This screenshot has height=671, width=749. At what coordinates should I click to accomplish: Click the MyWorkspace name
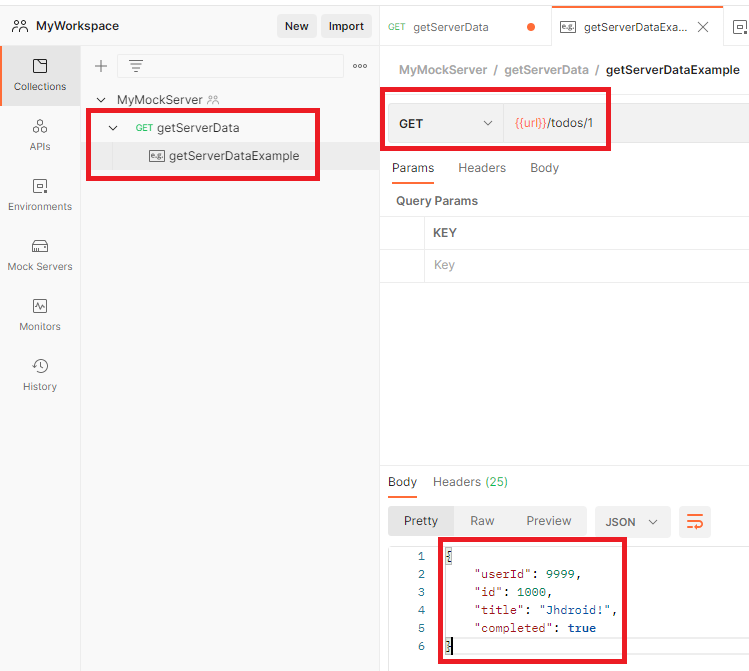pyautogui.click(x=77, y=26)
